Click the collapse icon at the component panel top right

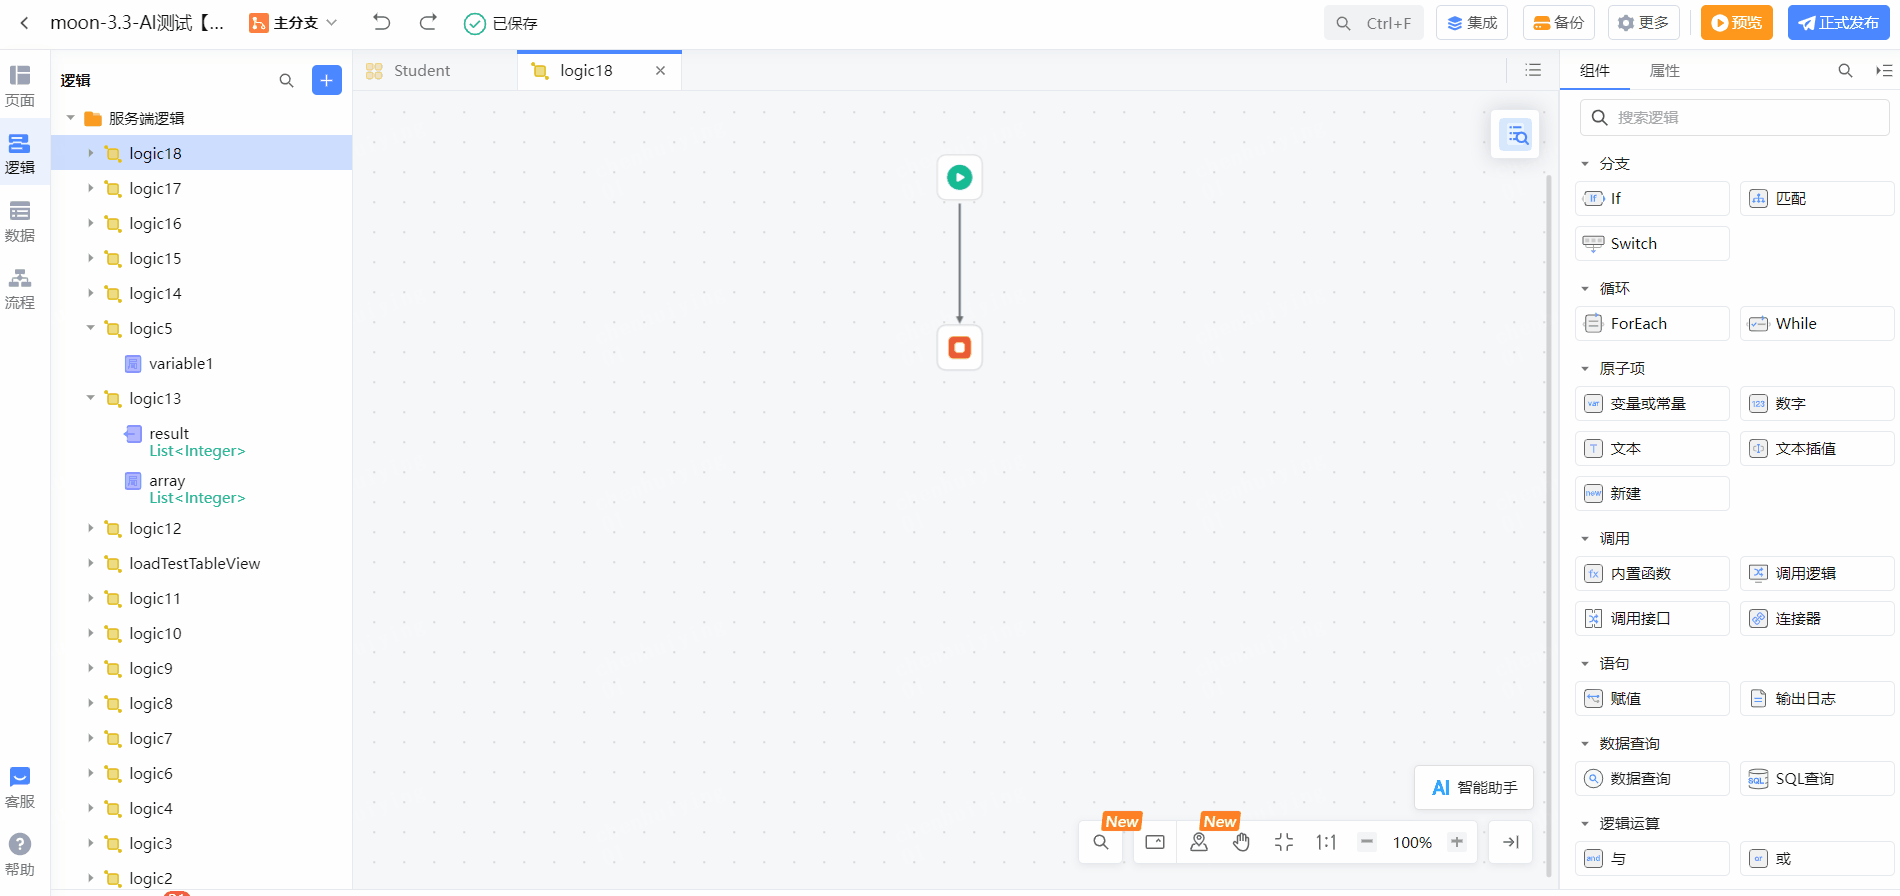click(x=1884, y=70)
